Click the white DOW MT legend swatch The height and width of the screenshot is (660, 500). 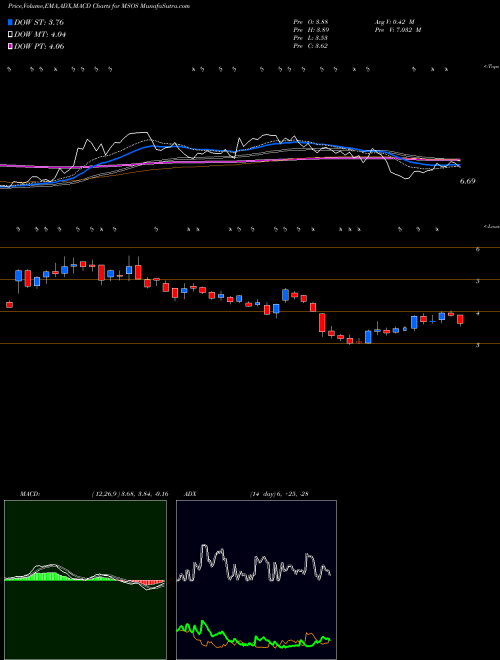pyautogui.click(x=11, y=35)
